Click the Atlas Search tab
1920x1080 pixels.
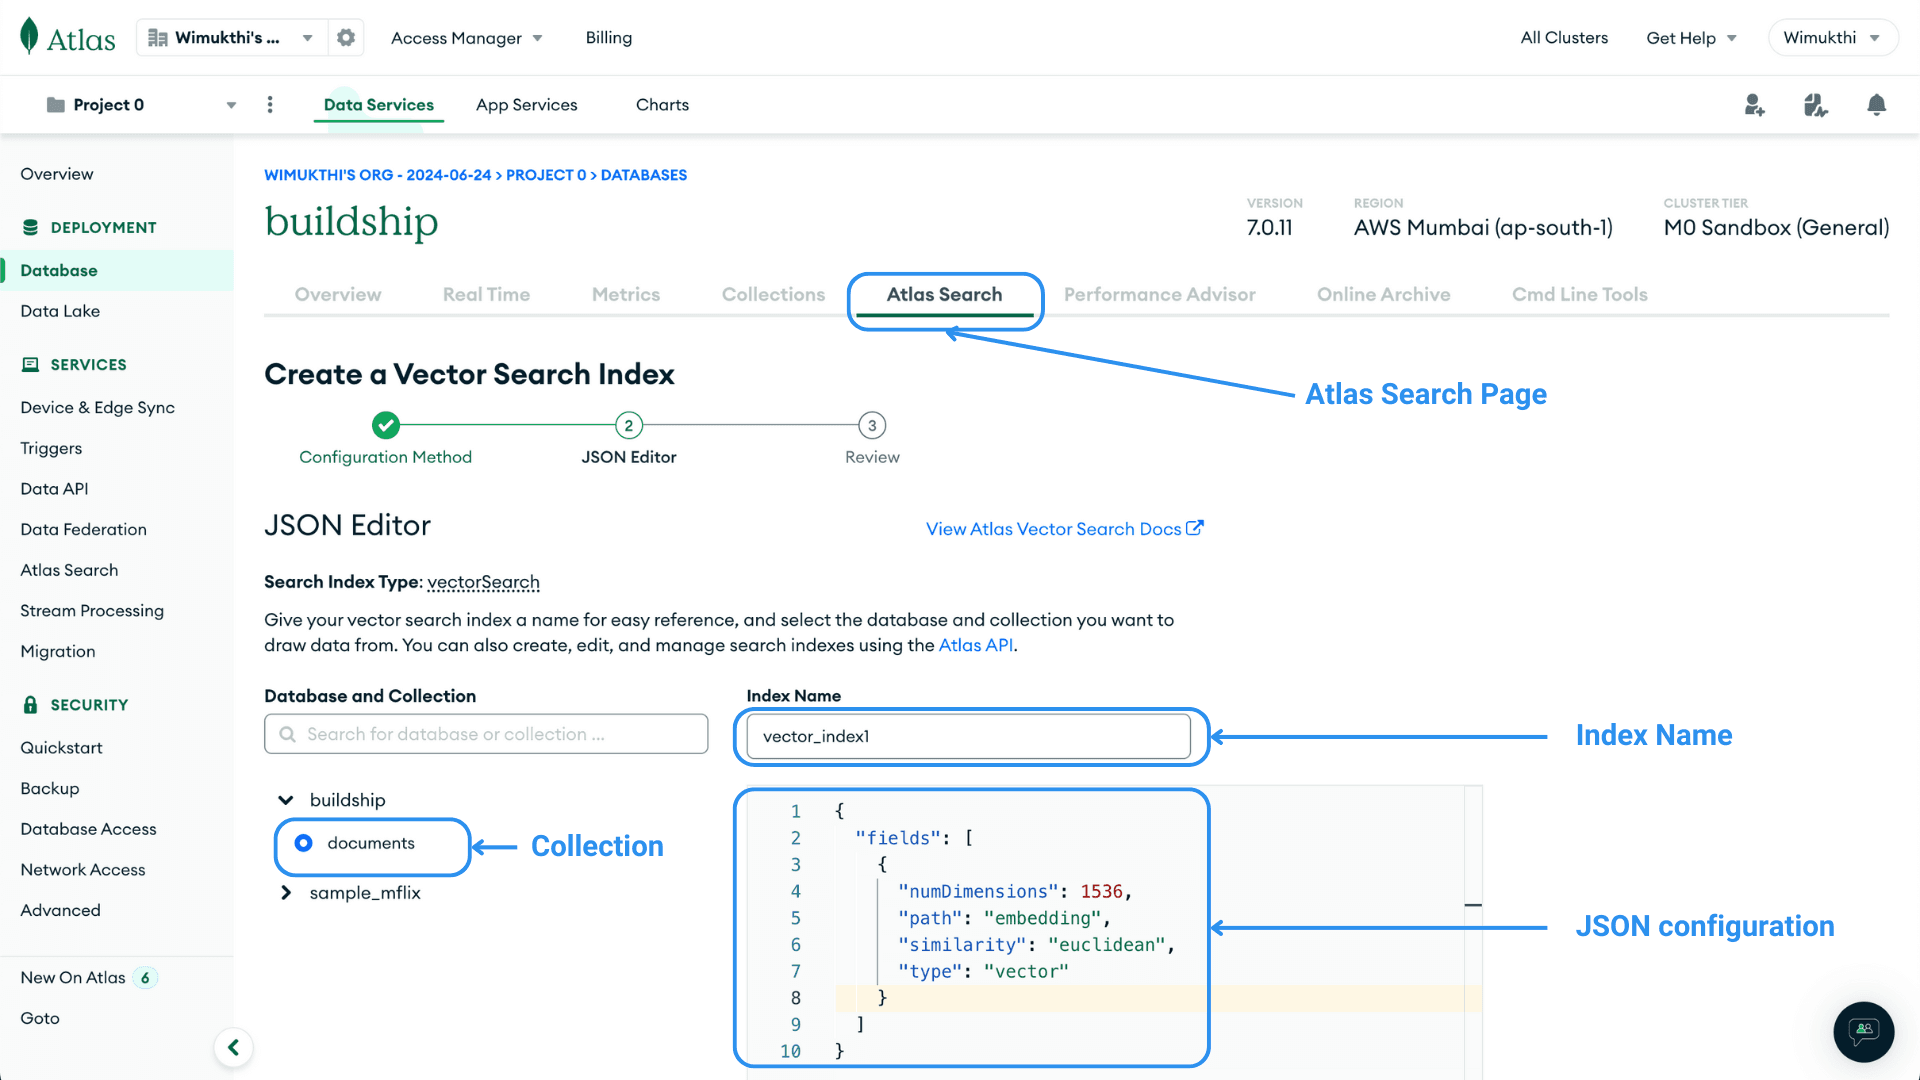click(x=944, y=293)
